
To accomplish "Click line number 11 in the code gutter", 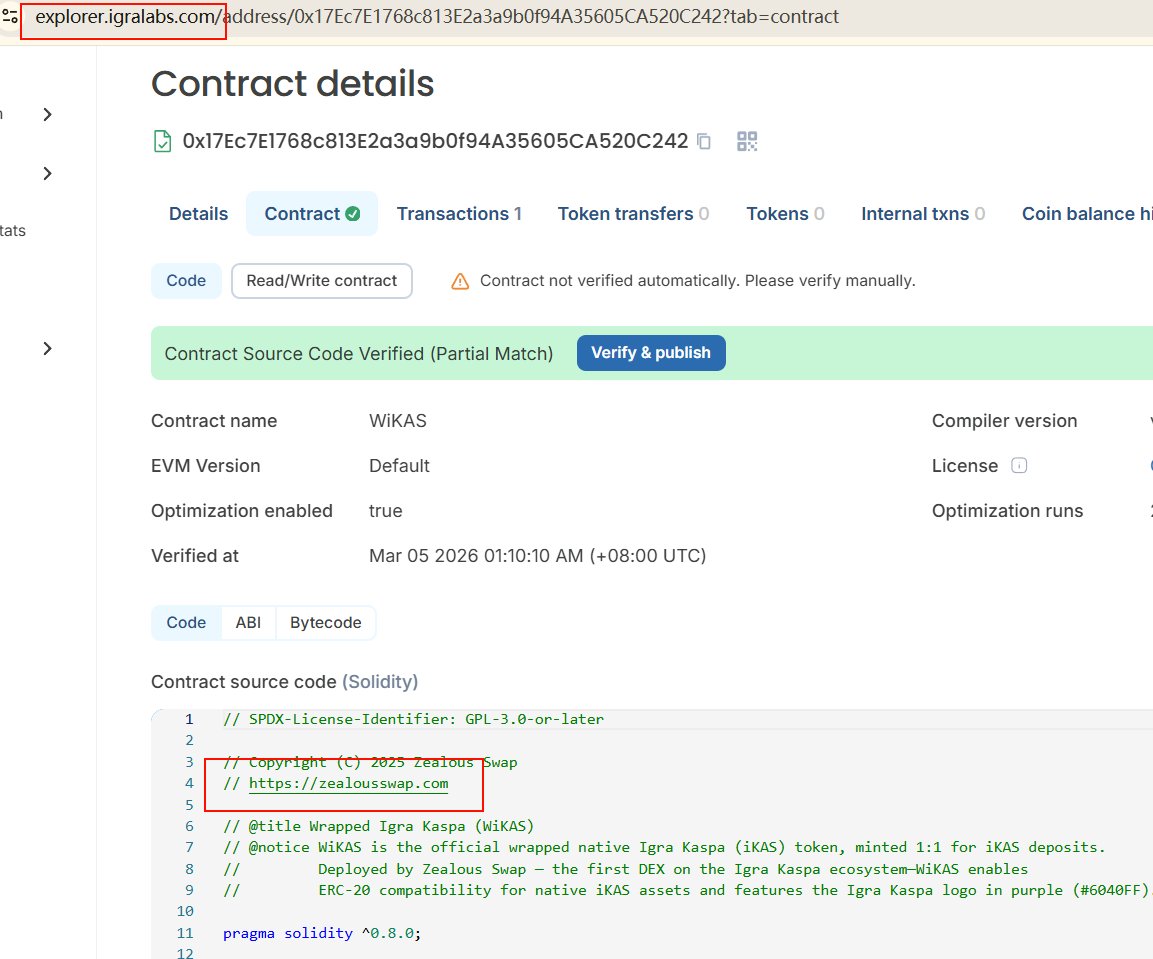I will (185, 933).
